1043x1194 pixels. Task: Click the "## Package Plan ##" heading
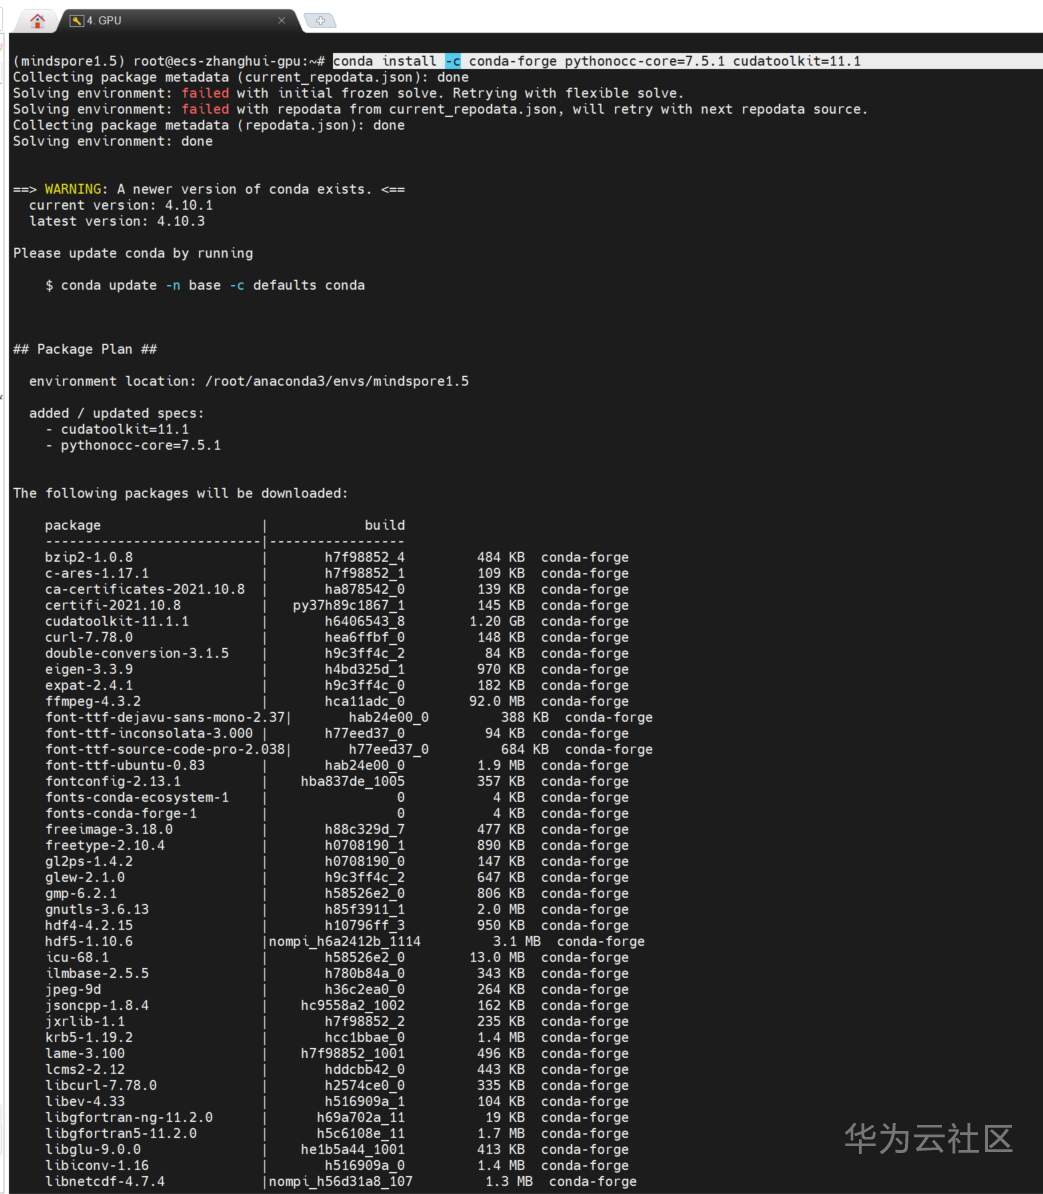(85, 349)
